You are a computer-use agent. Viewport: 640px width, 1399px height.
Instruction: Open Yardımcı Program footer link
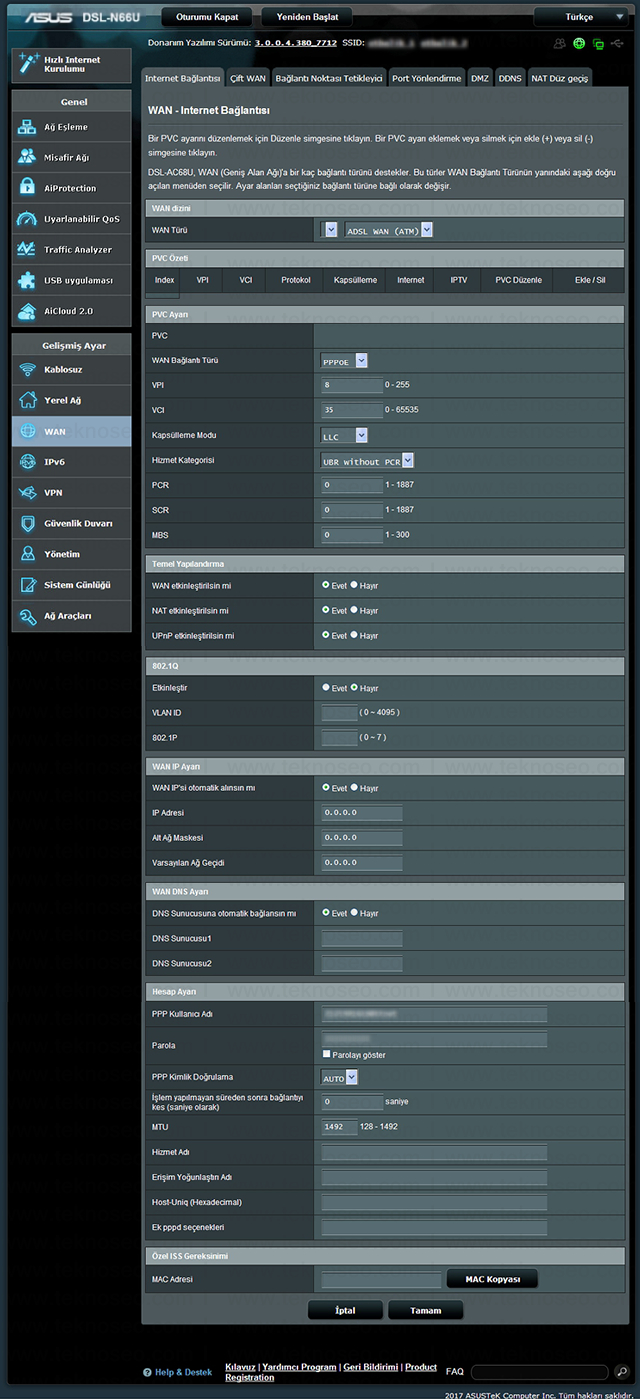tap(298, 1367)
